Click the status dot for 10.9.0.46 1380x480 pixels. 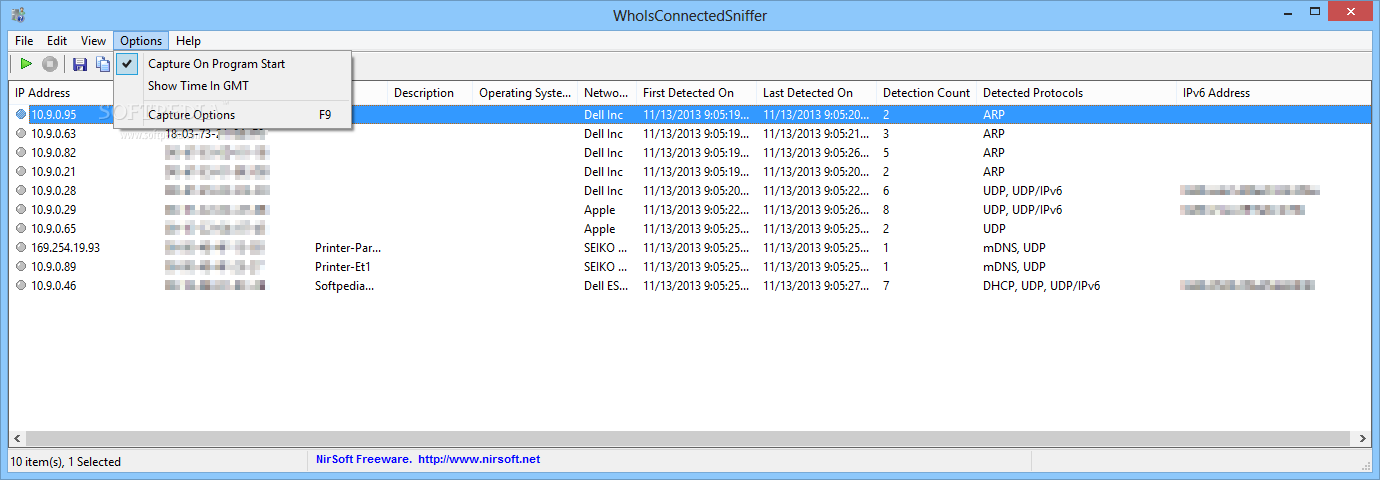[x=21, y=286]
